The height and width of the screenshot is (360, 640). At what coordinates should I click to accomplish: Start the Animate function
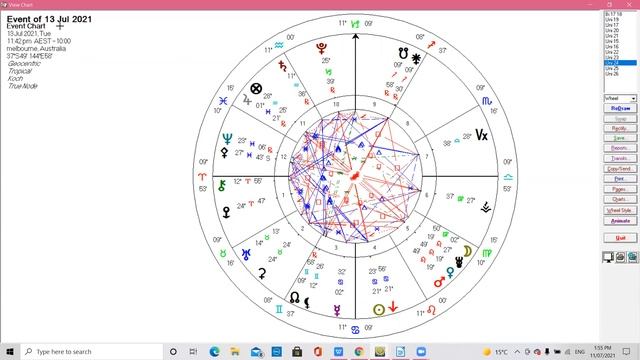(x=620, y=221)
